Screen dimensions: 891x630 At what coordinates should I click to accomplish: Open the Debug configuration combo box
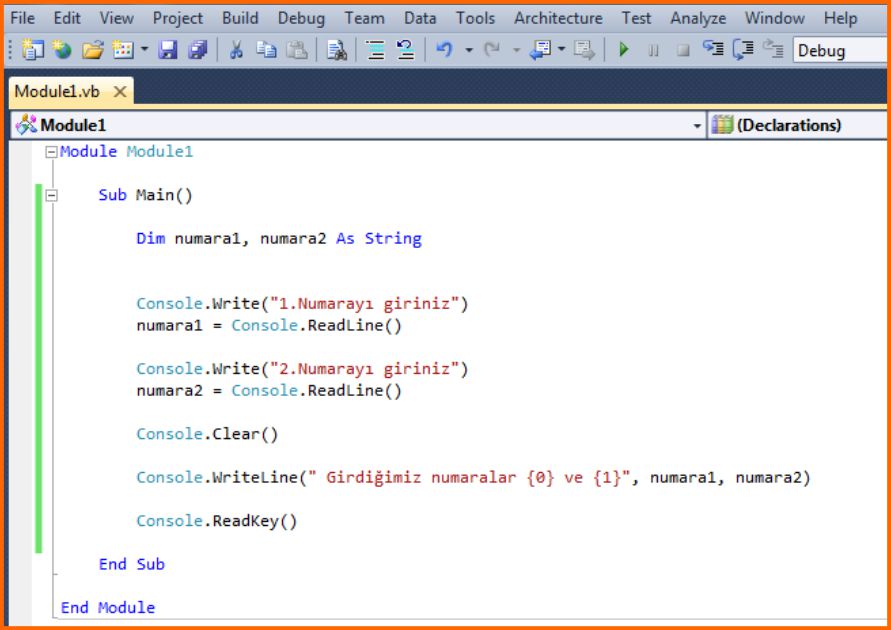click(x=838, y=50)
